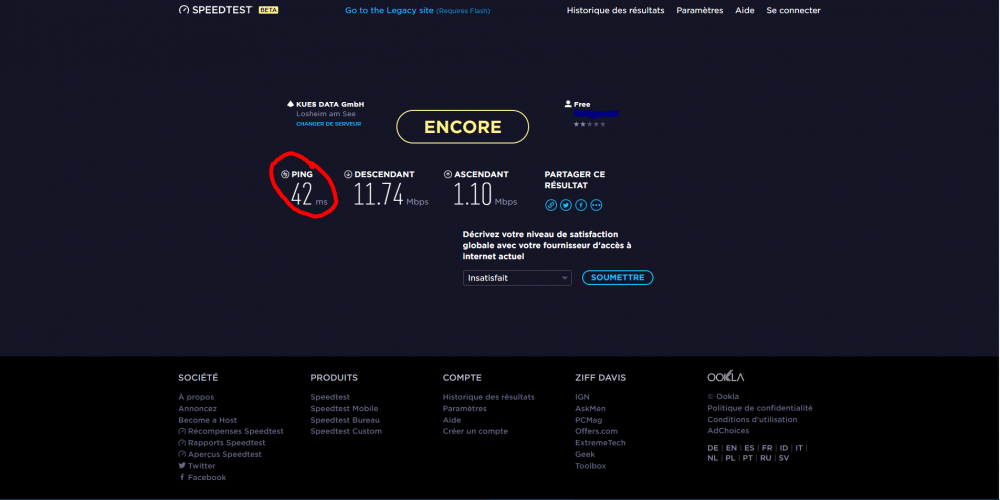Open Speedtest Mobile footer link
This screenshot has height=500, width=1000.
(344, 408)
